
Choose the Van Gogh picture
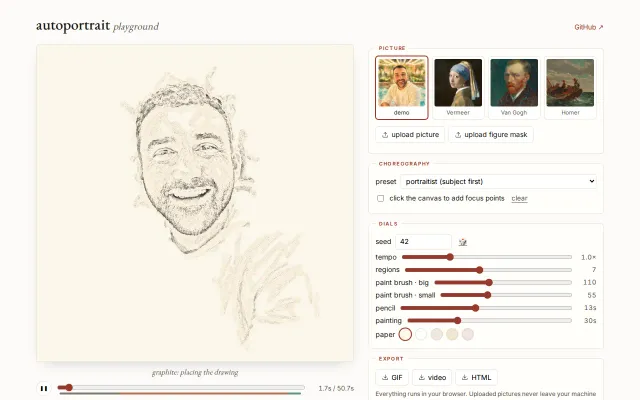(514, 88)
